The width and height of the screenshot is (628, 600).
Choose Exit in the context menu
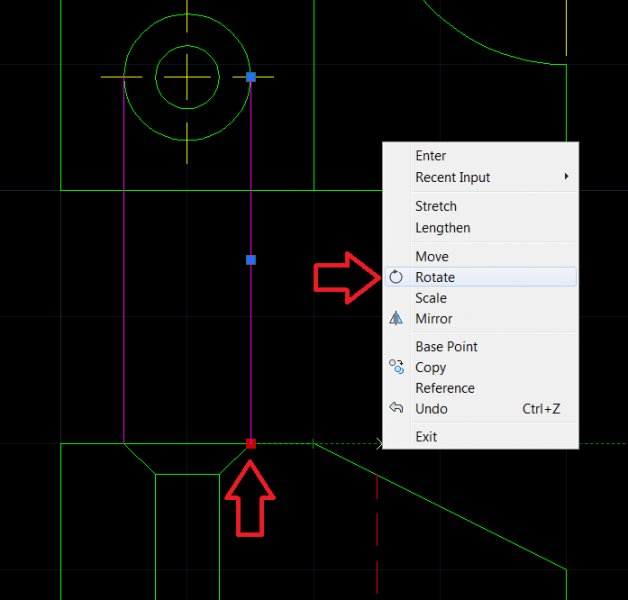pos(480,437)
